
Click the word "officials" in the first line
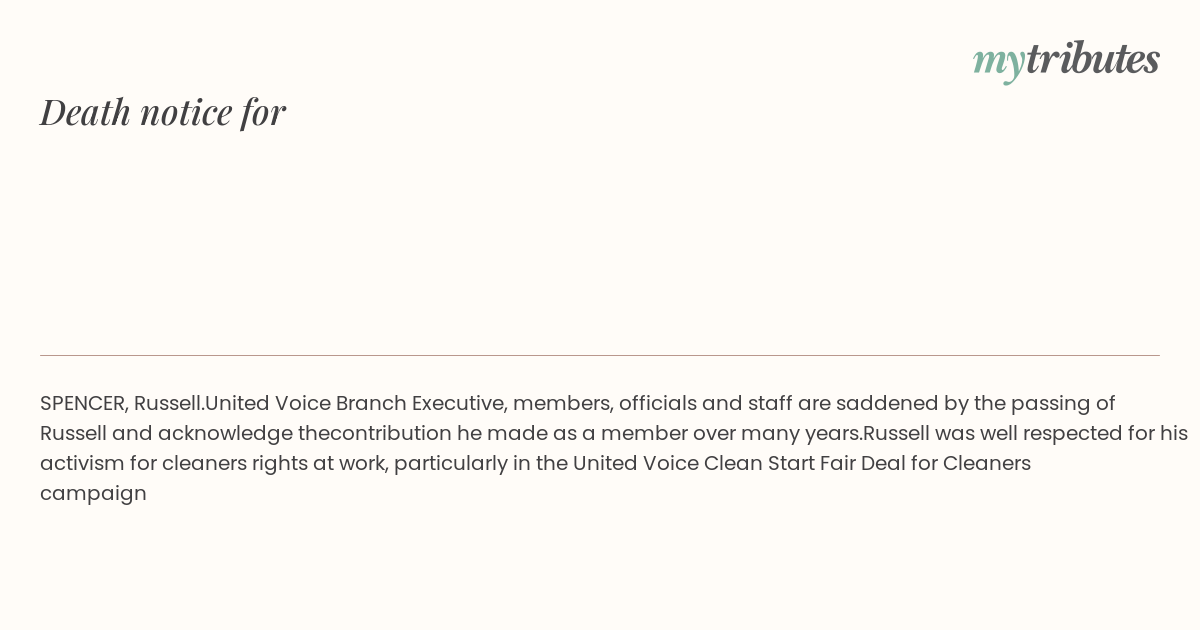coord(656,403)
